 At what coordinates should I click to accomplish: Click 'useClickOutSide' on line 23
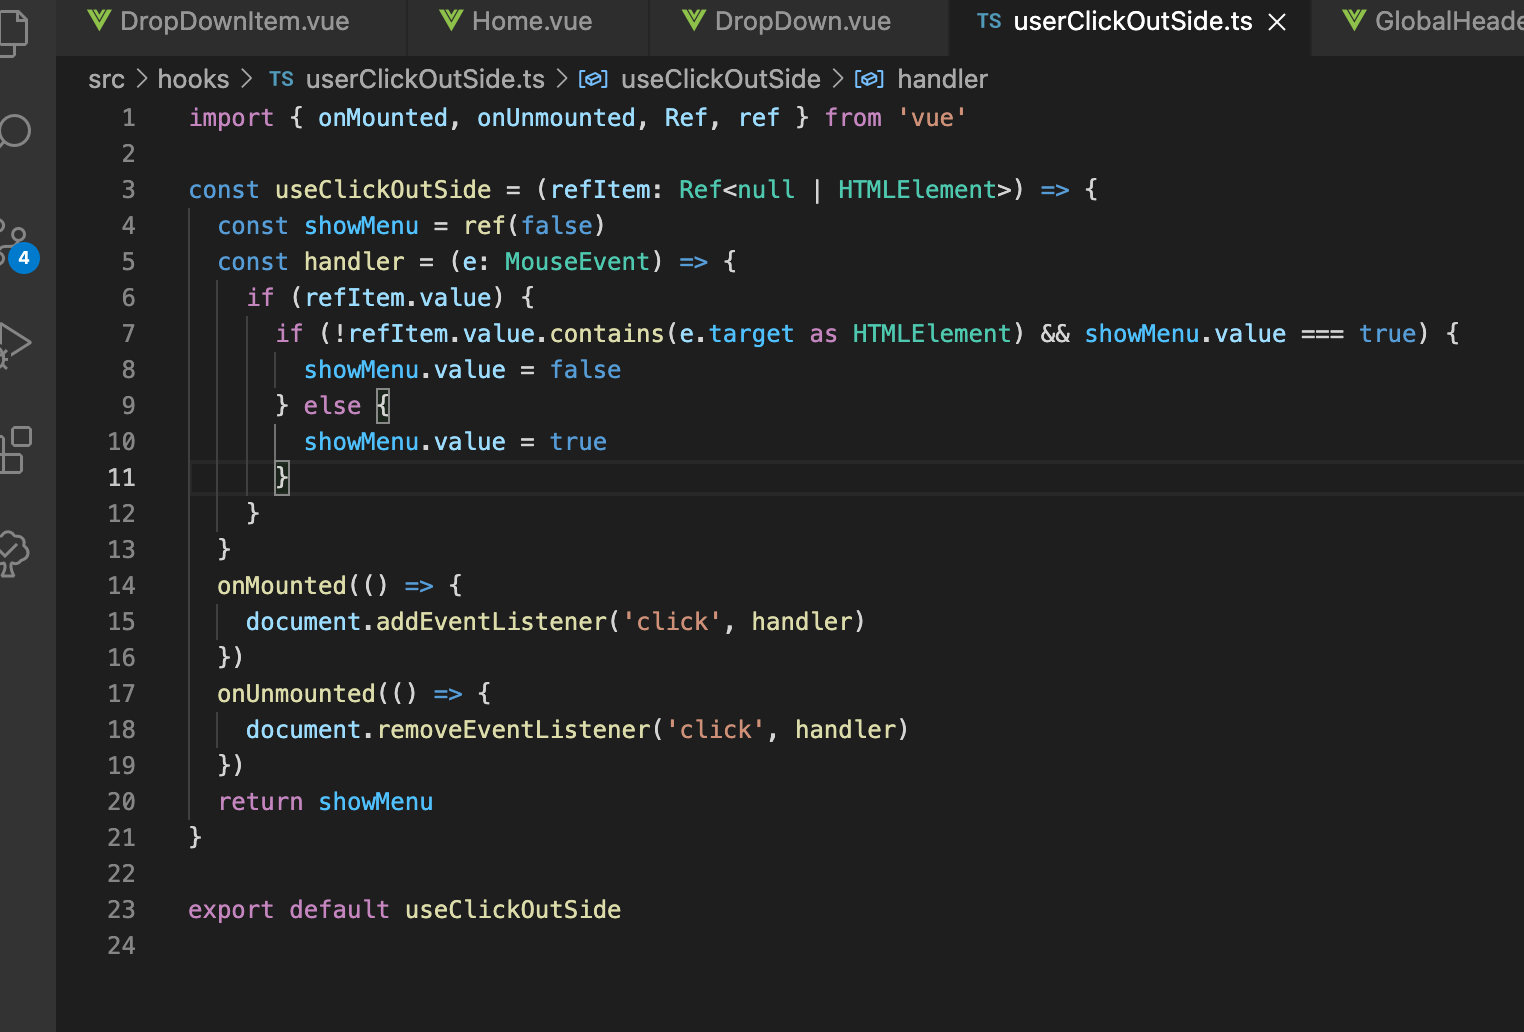(x=513, y=910)
